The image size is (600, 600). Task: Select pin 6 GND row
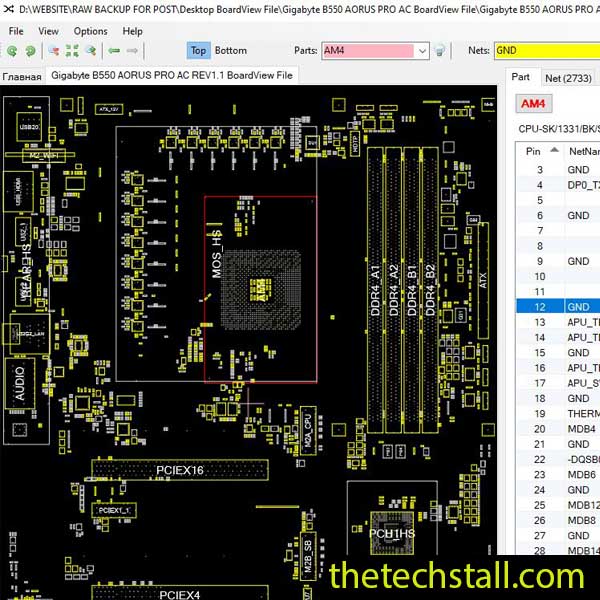(558, 215)
